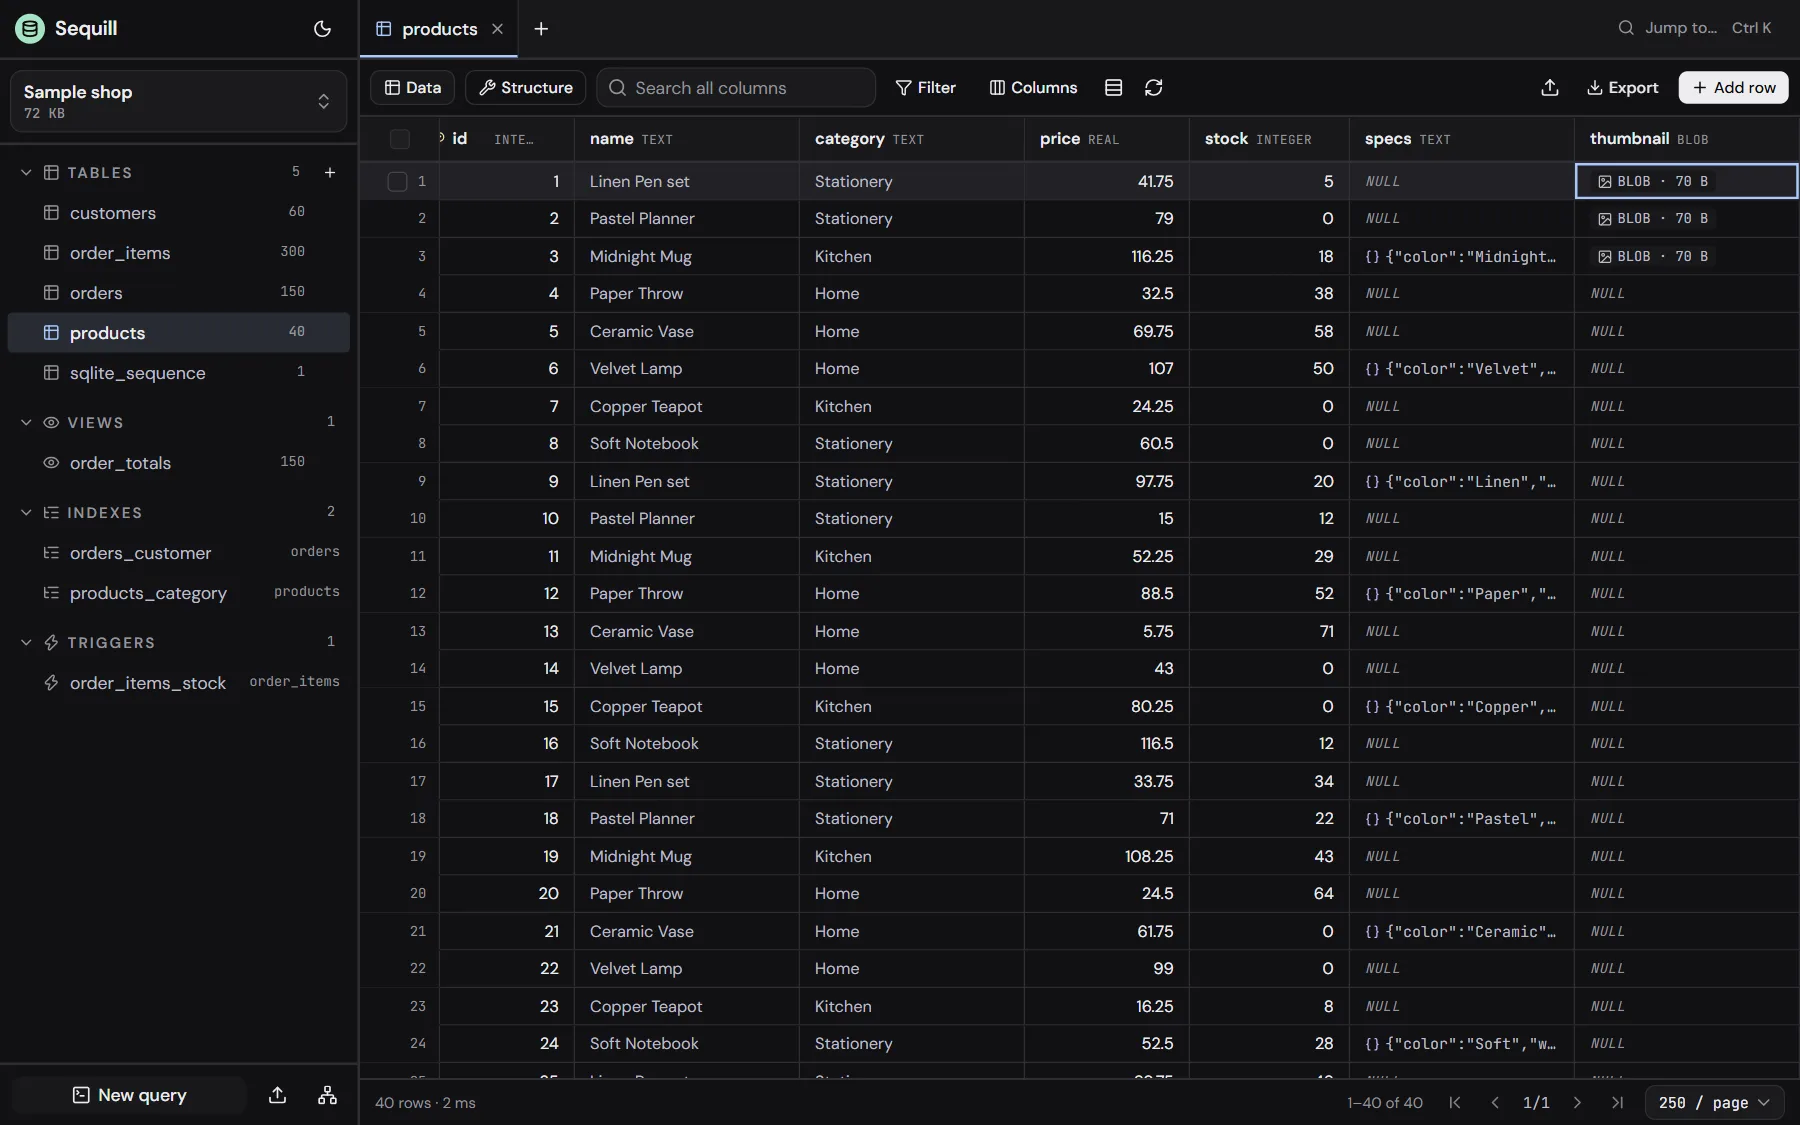1800x1125 pixels.
Task: Click the share upload icon in toolbar
Action: pos(1550,88)
